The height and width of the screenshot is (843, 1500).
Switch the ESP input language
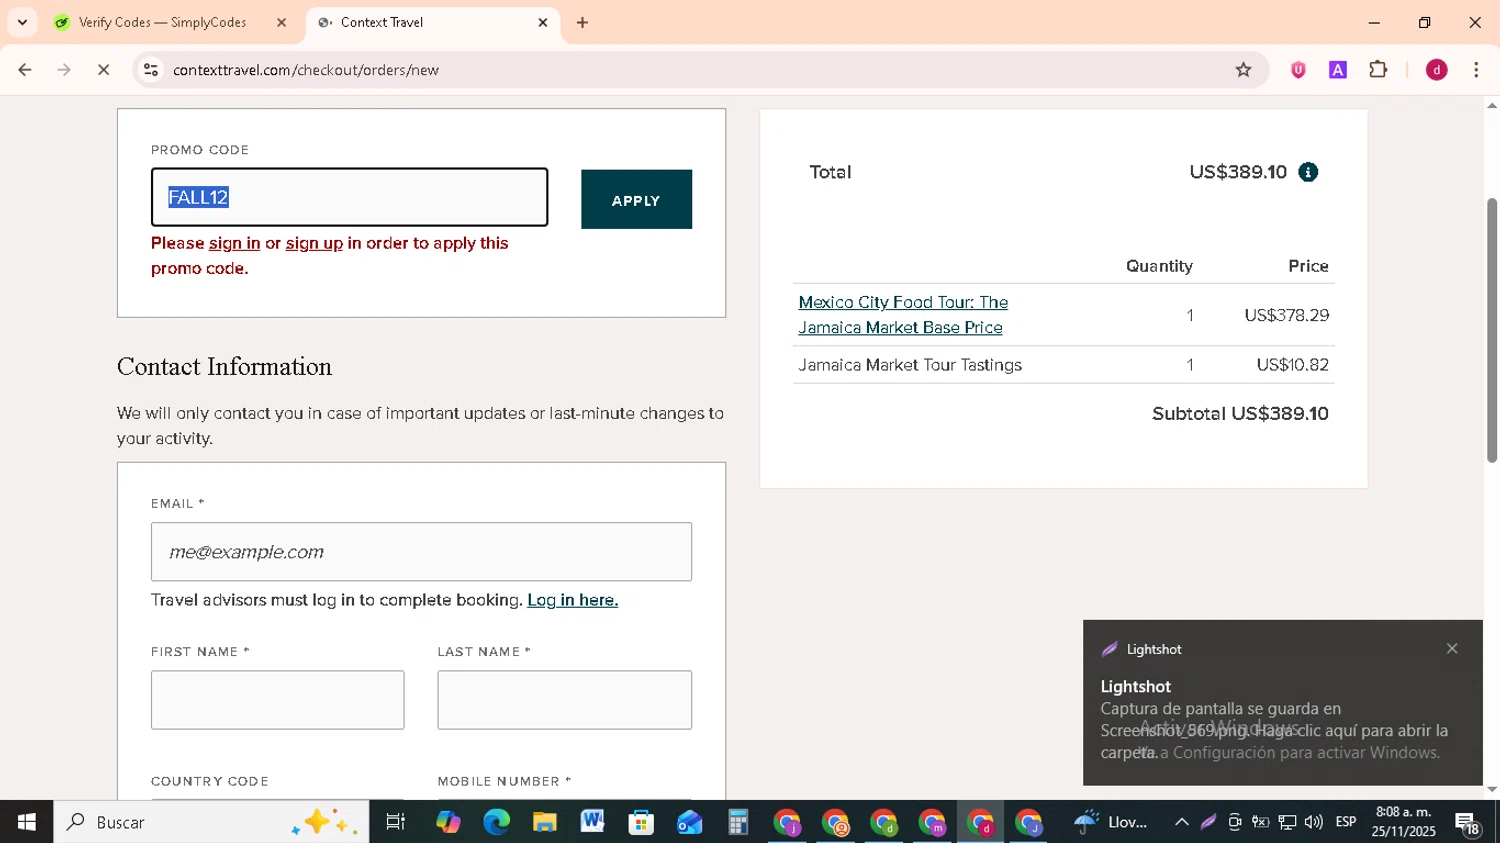(x=1346, y=822)
